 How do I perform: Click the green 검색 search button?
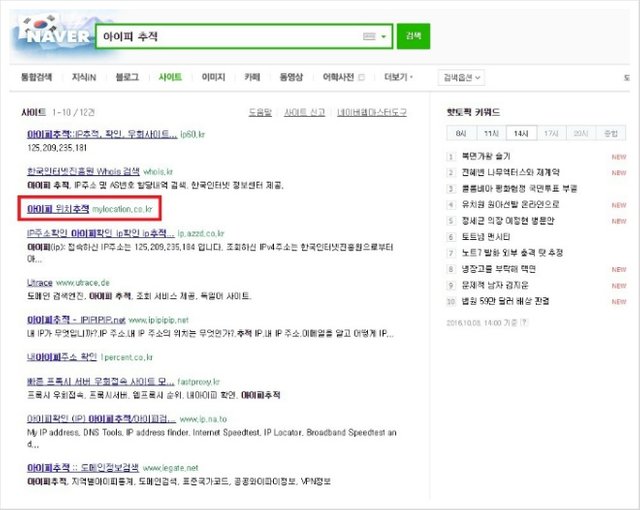413,36
